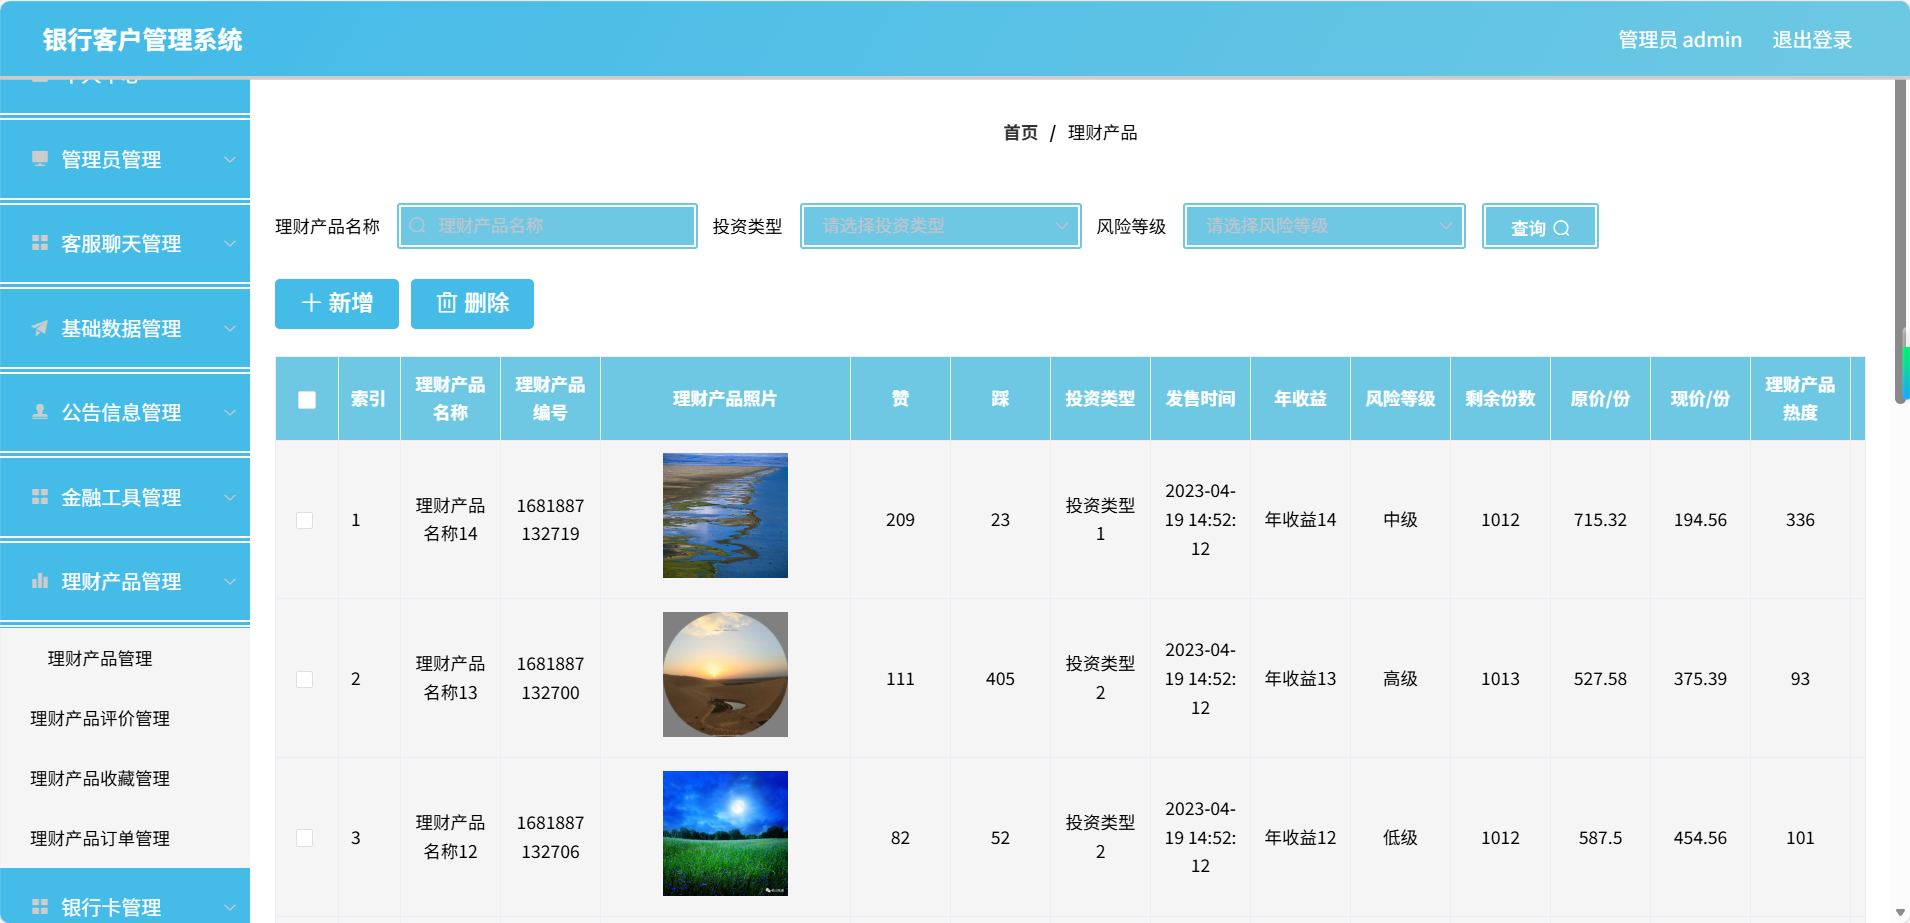Focus the 理财产品名称 search input
The image size is (1910, 923).
(547, 226)
